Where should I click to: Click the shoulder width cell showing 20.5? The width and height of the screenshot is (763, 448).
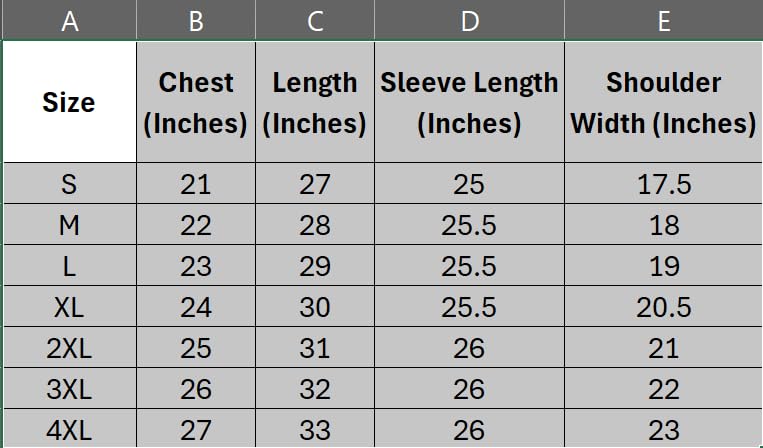663,307
